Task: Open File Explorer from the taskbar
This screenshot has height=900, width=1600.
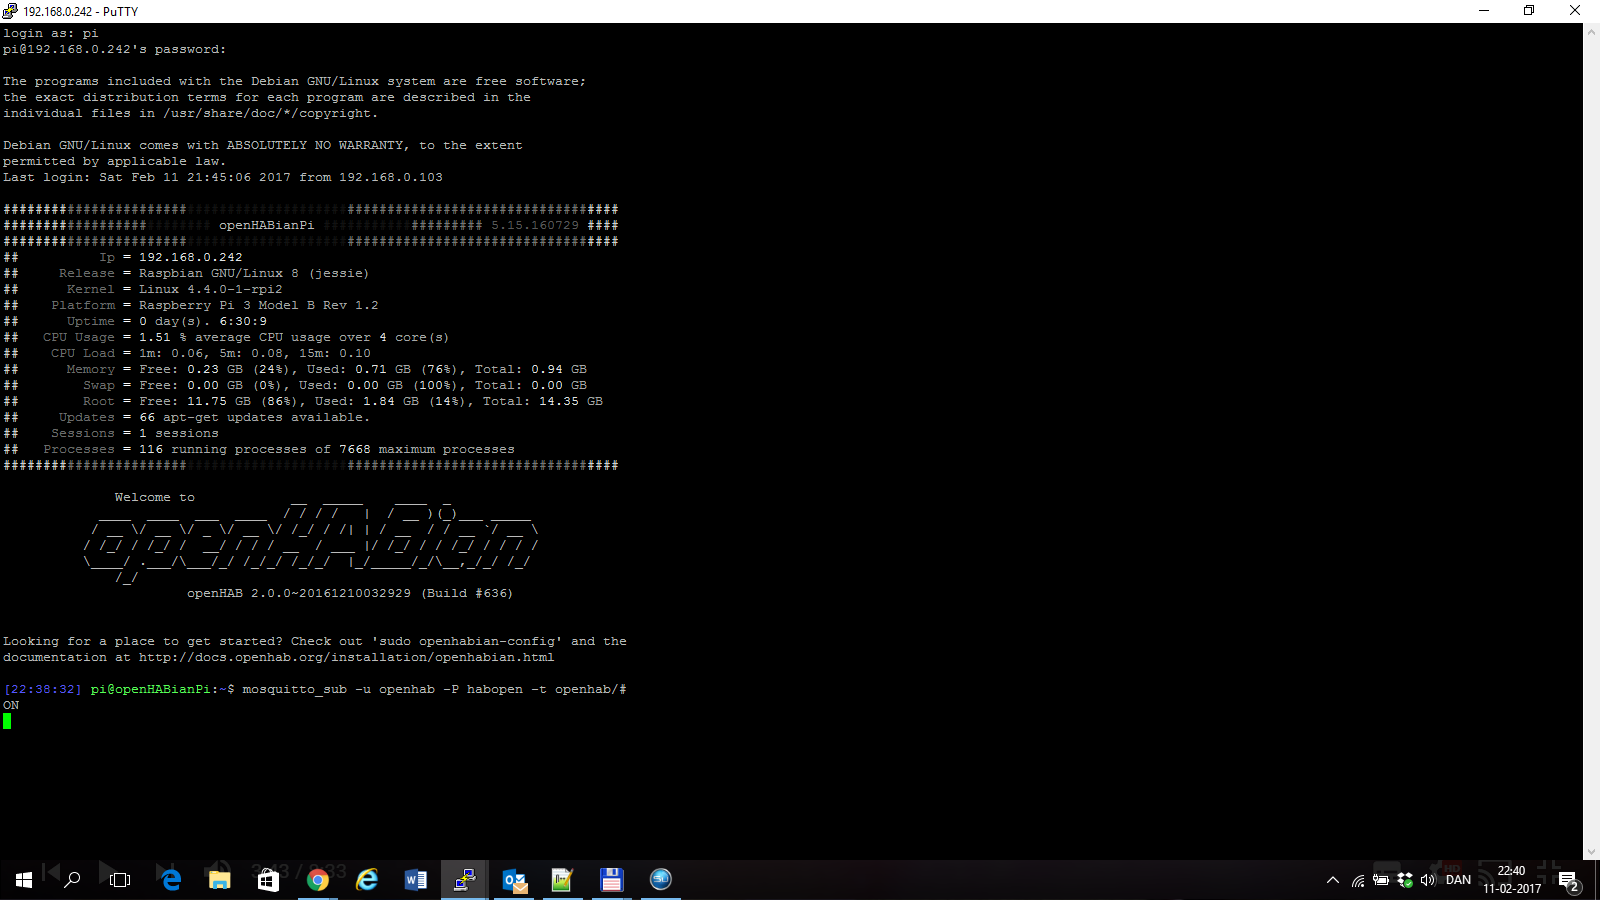Action: 219,880
